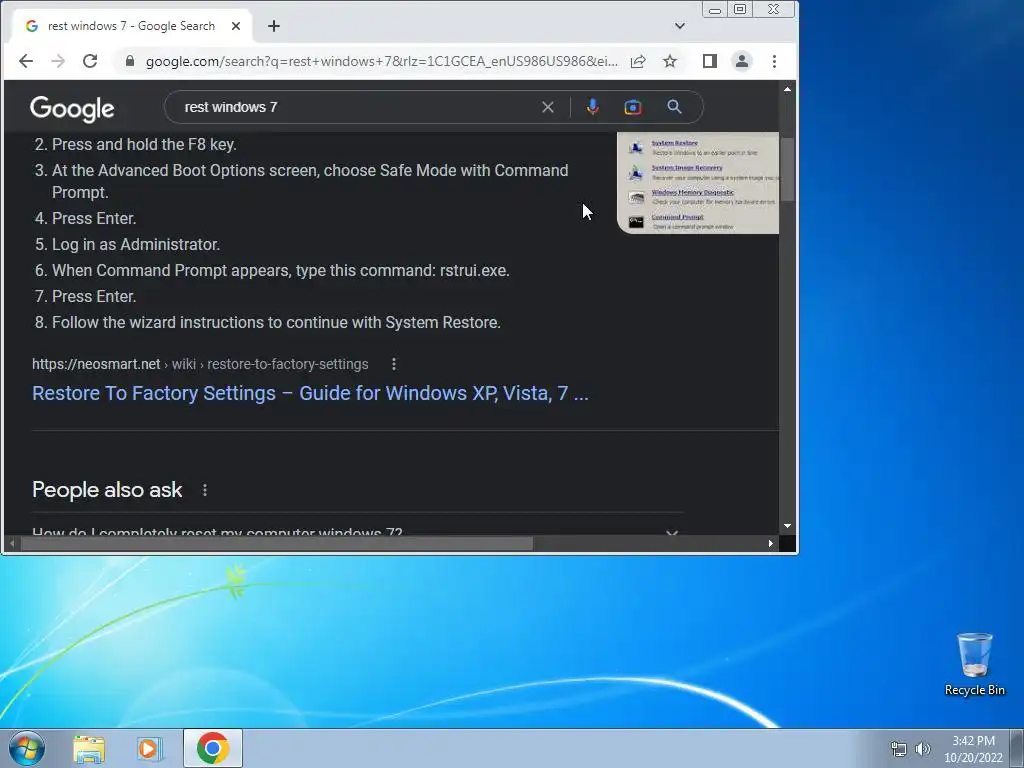Click the horizontal scrollbar left arrow

[x=12, y=543]
